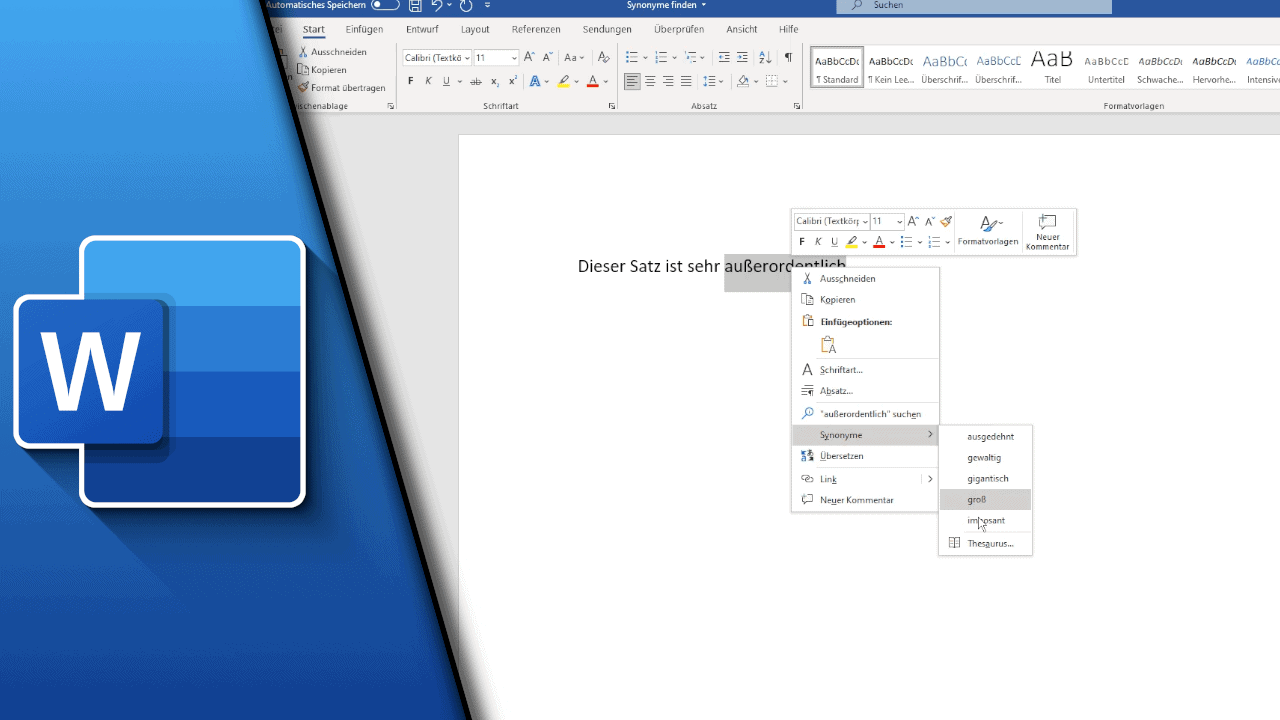Open the Überprüfen ribbon tab
This screenshot has height=720, width=1280.
[x=680, y=29]
